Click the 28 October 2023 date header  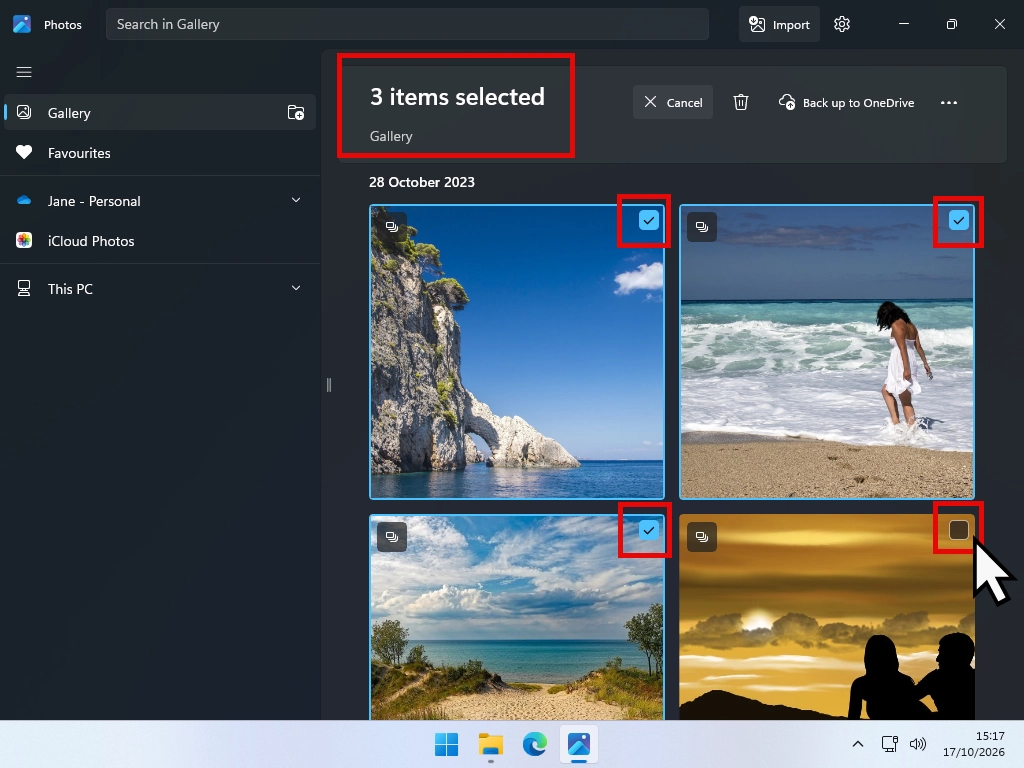(422, 182)
